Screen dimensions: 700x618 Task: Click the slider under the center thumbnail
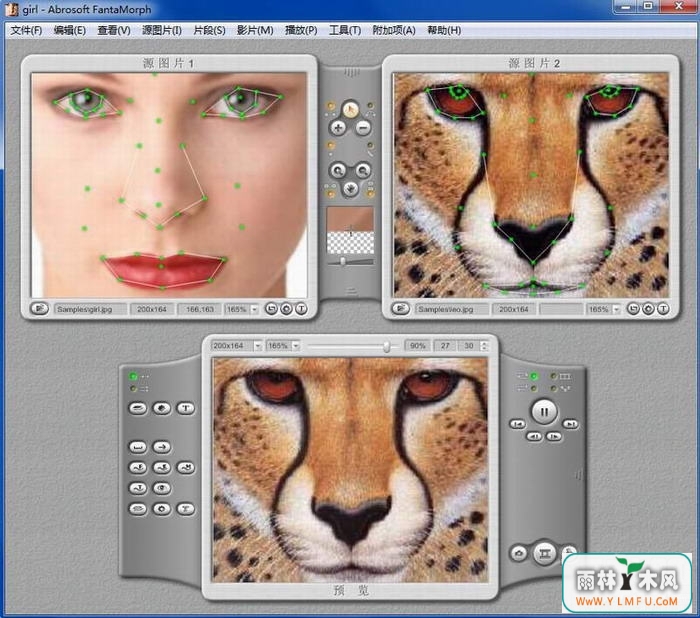350,261
